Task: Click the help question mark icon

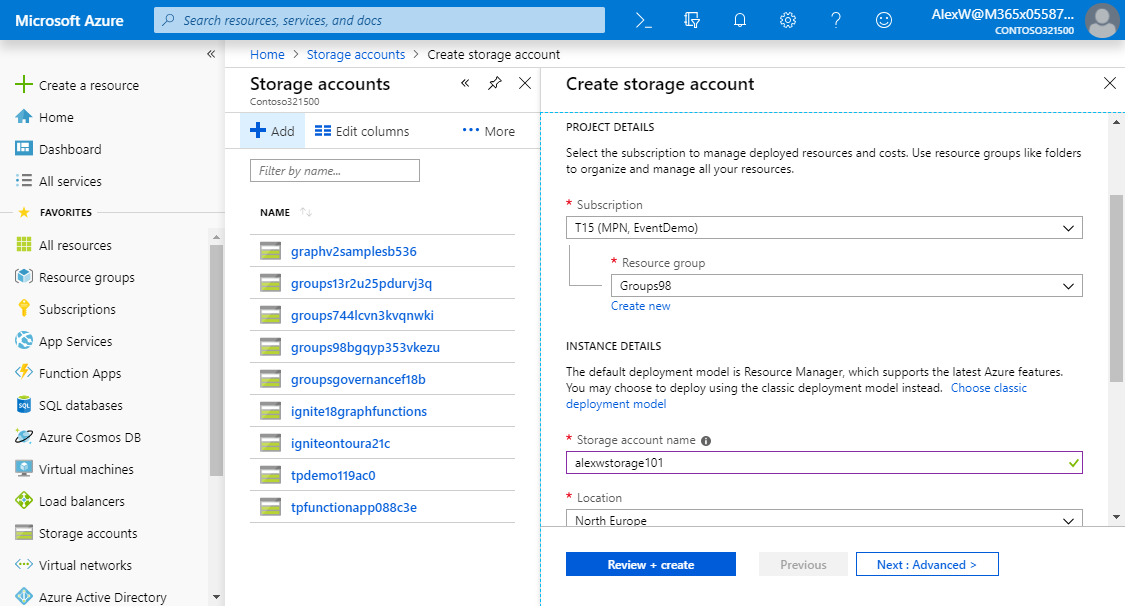Action: tap(836, 20)
